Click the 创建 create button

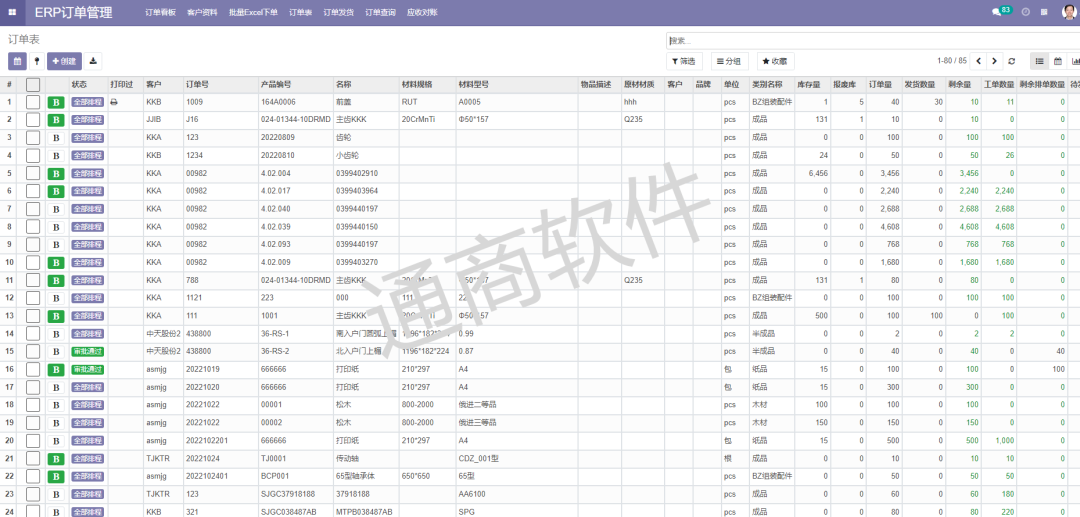64,61
